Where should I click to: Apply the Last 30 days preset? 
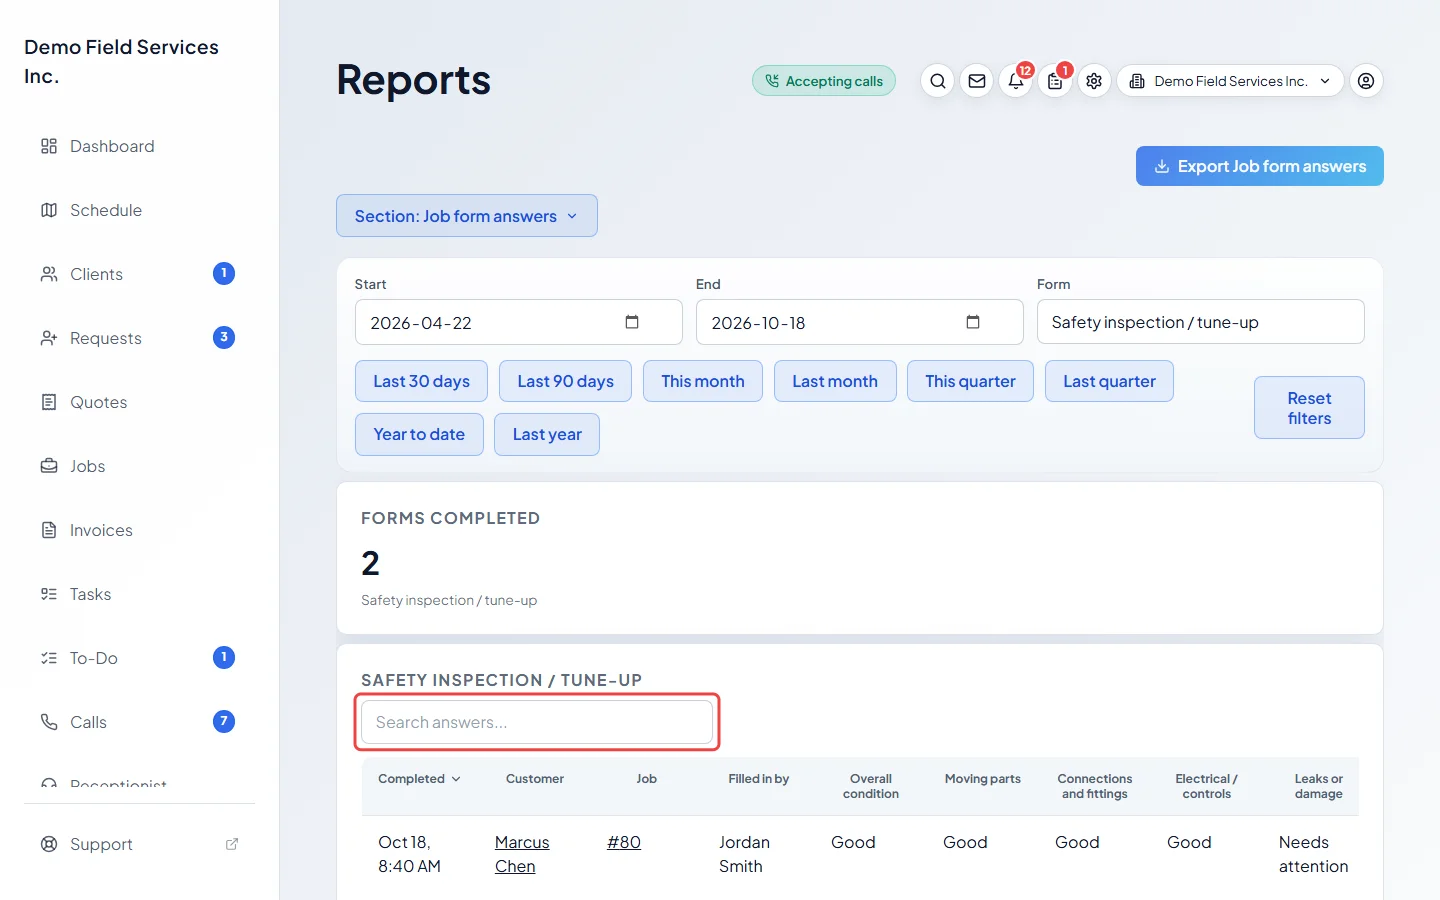coord(421,381)
